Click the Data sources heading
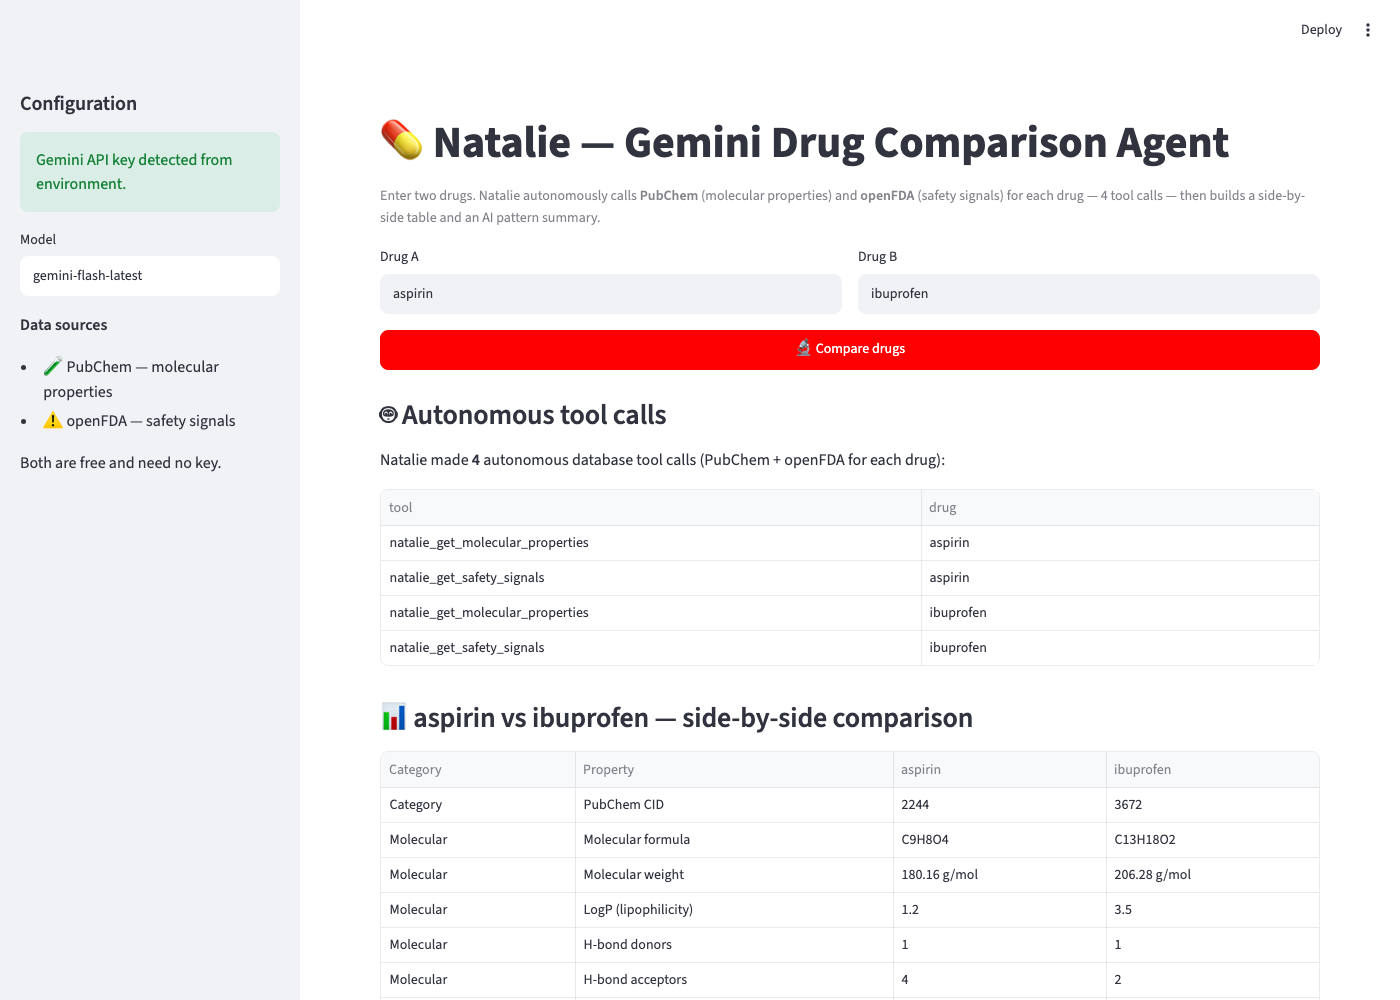This screenshot has height=1000, width=1400. [x=64, y=325]
